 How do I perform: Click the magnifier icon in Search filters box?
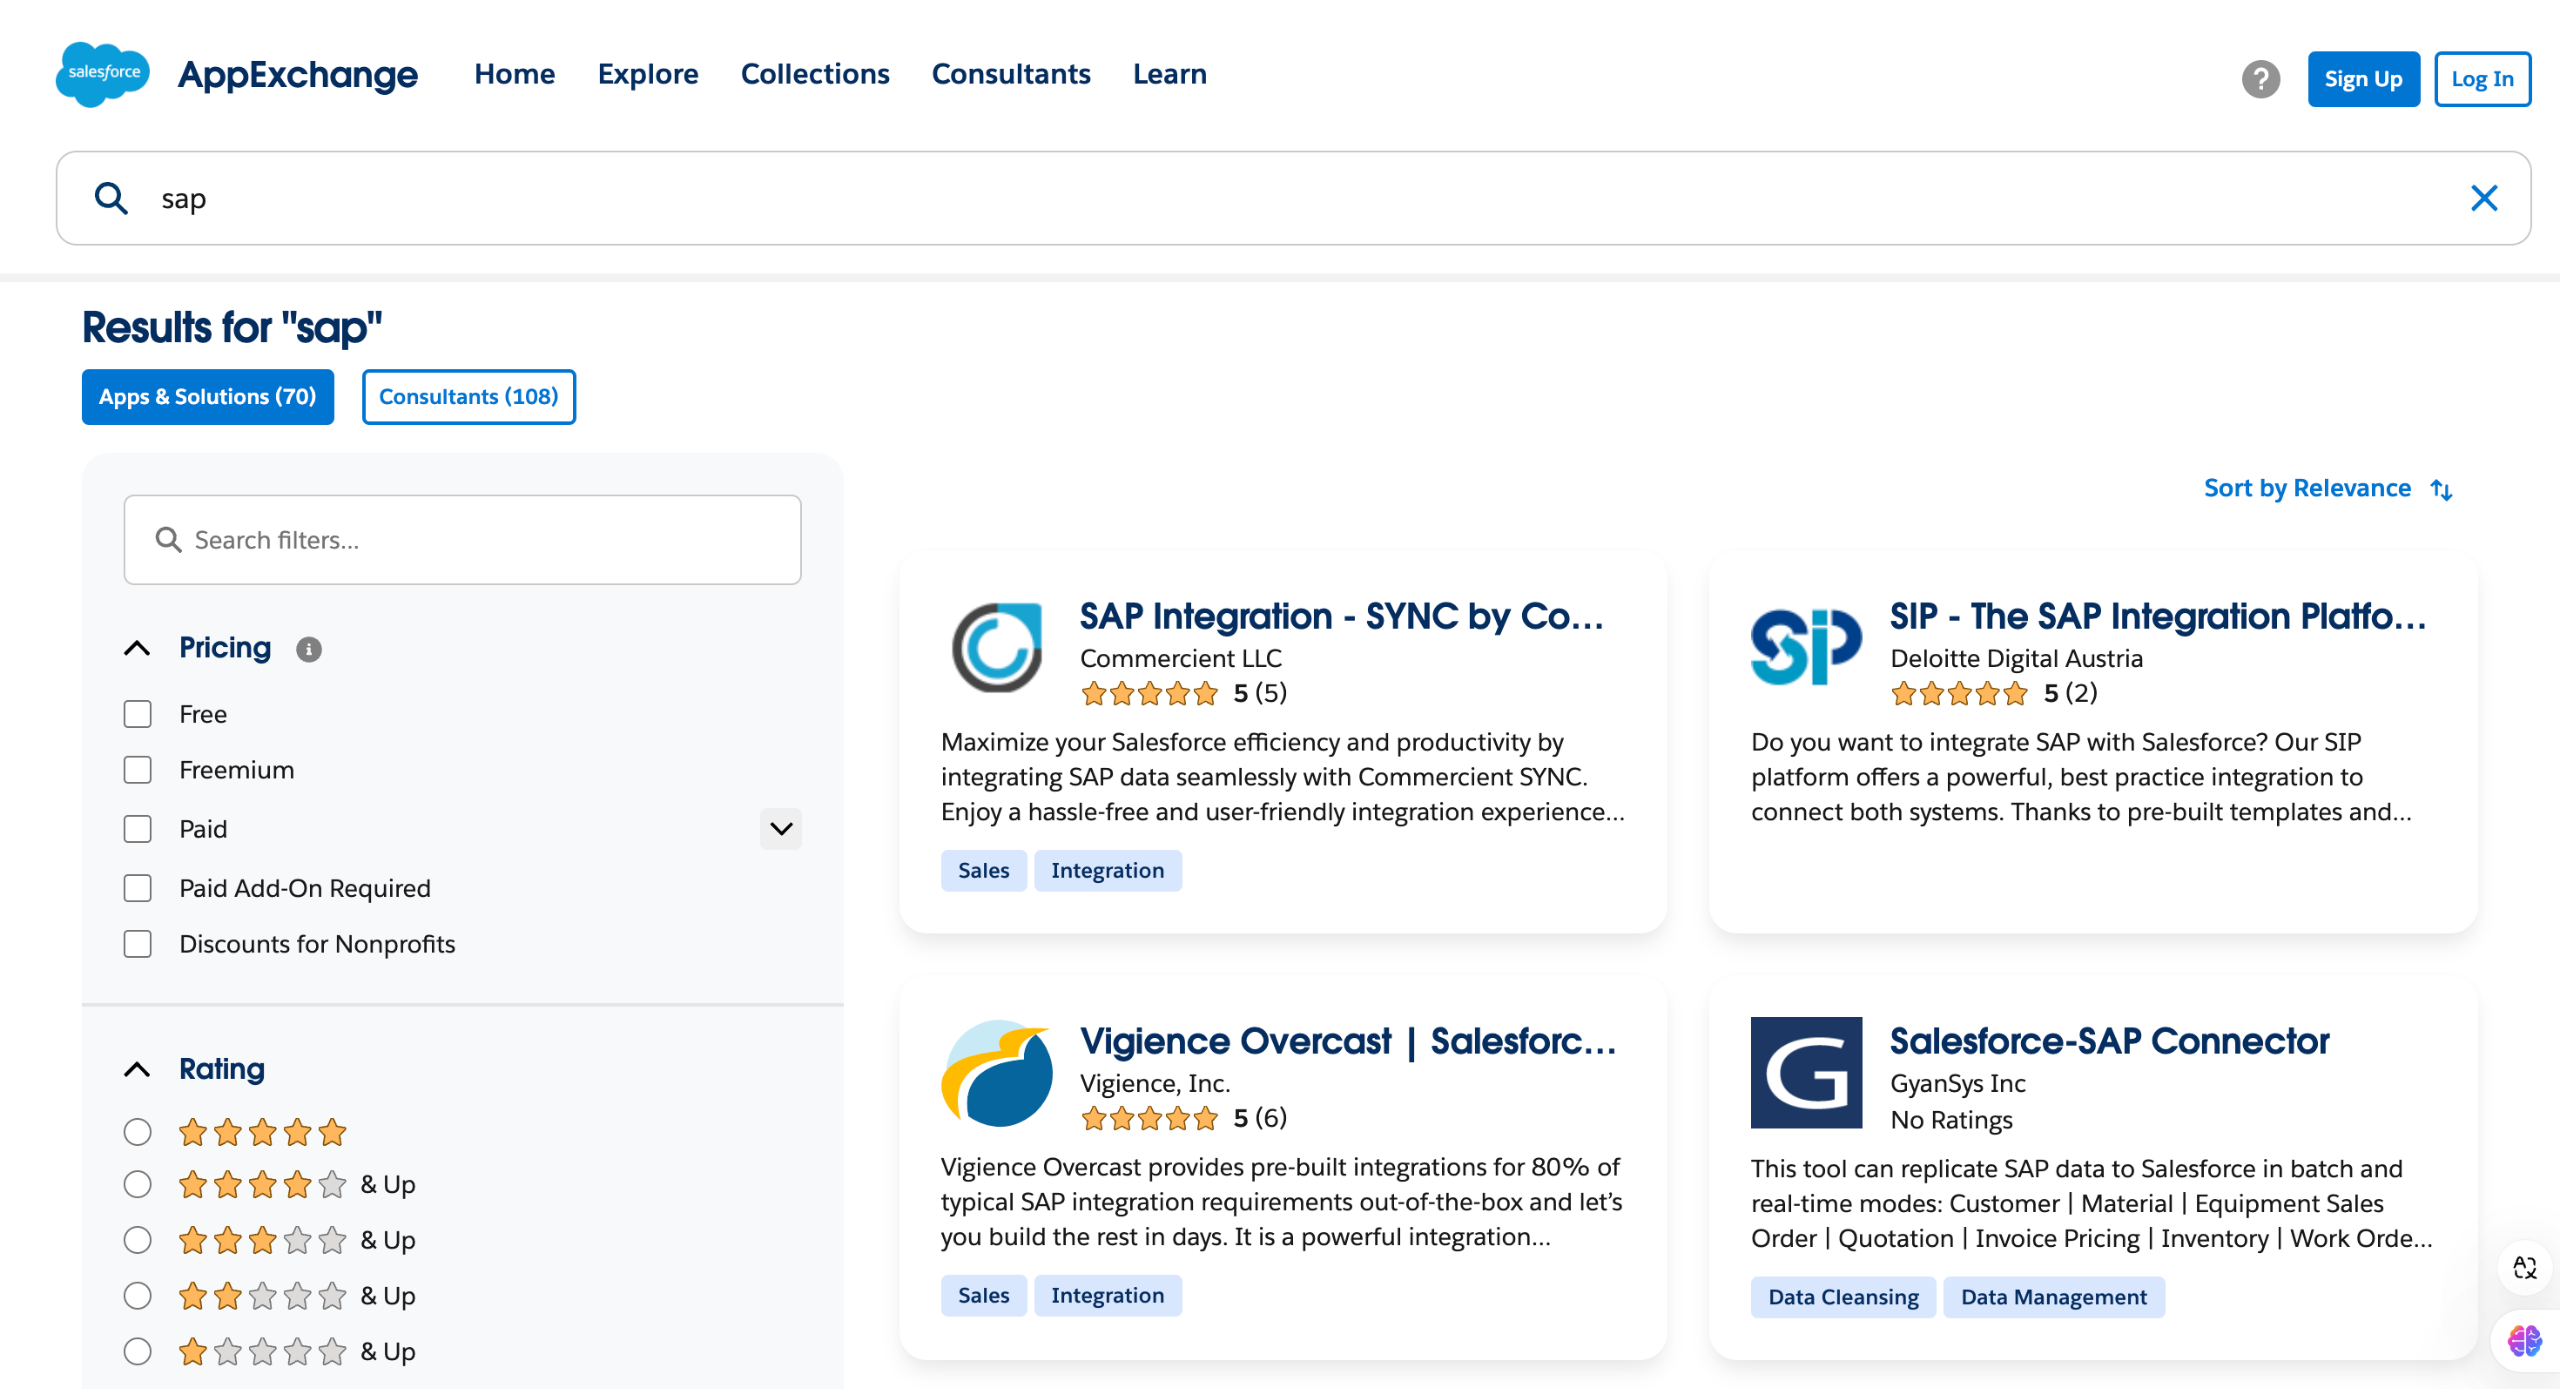pyautogui.click(x=168, y=540)
